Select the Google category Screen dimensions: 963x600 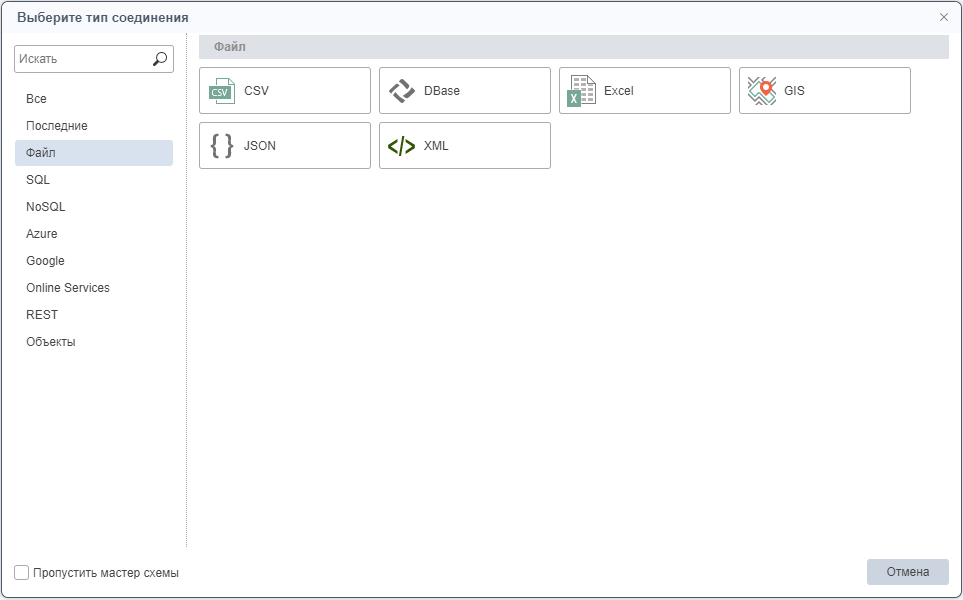point(45,261)
